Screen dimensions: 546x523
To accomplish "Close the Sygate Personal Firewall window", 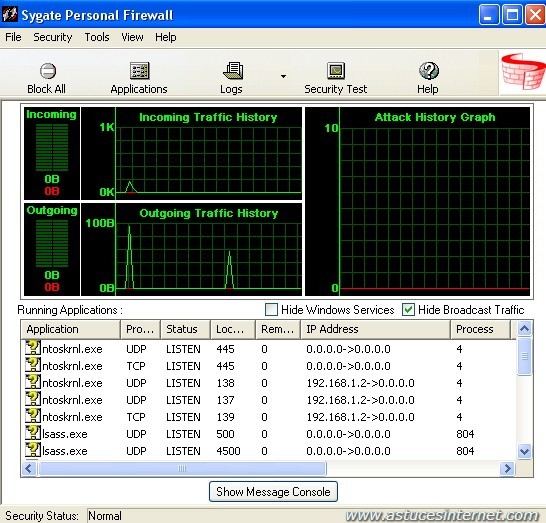I will click(535, 15).
